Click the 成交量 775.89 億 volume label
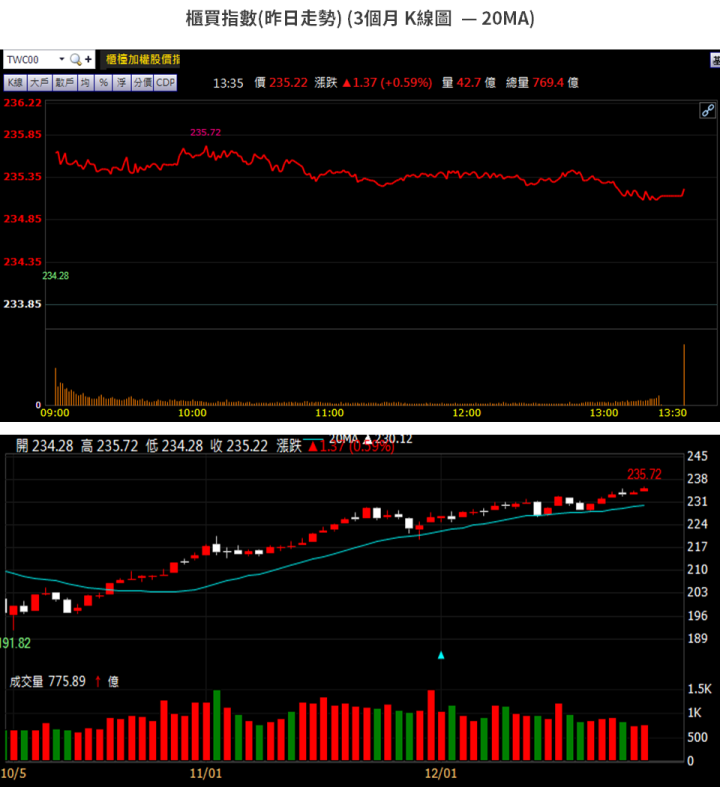This screenshot has width=720, height=787. (x=64, y=681)
